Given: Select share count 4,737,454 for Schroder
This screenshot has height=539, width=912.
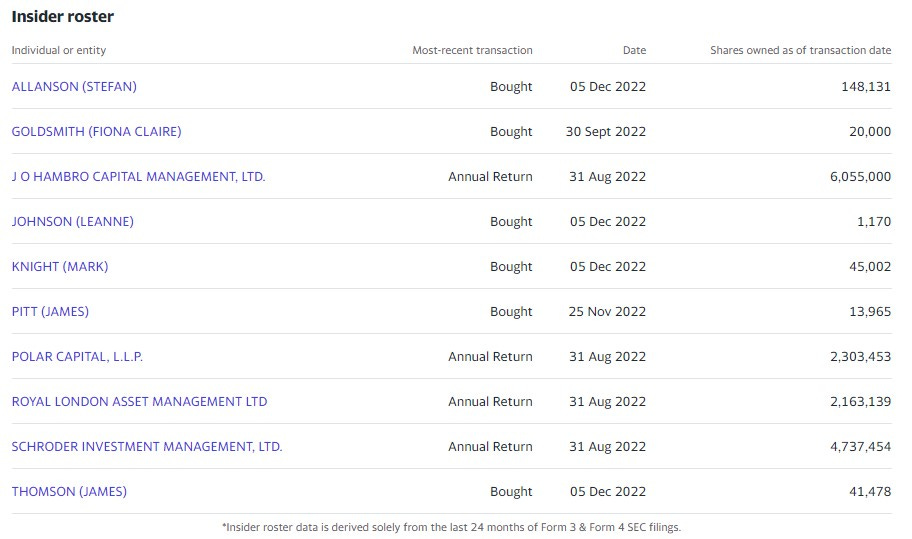Looking at the screenshot, I should point(860,447).
